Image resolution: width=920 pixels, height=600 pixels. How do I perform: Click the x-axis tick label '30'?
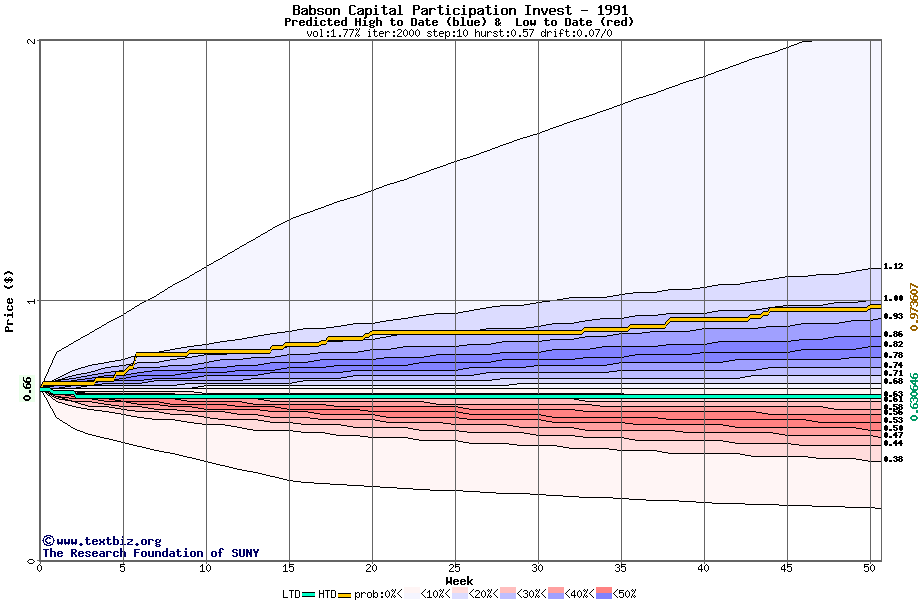(537, 568)
